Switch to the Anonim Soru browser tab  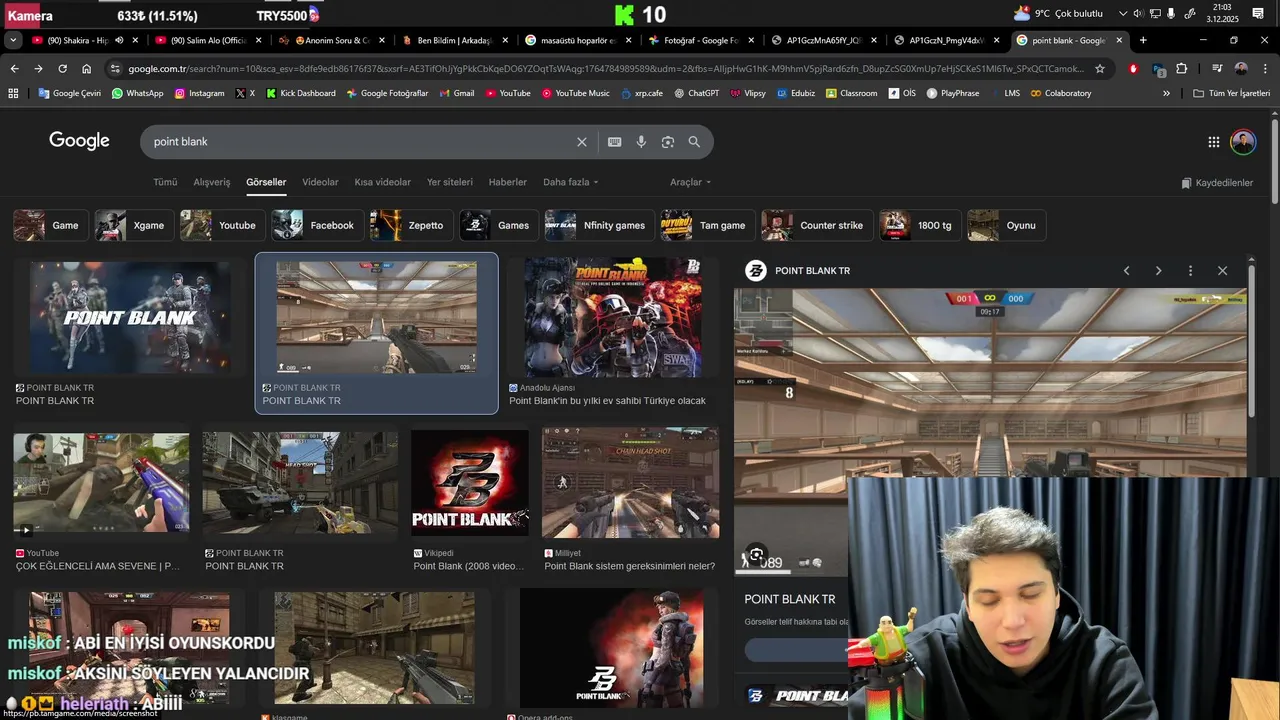pyautogui.click(x=333, y=40)
